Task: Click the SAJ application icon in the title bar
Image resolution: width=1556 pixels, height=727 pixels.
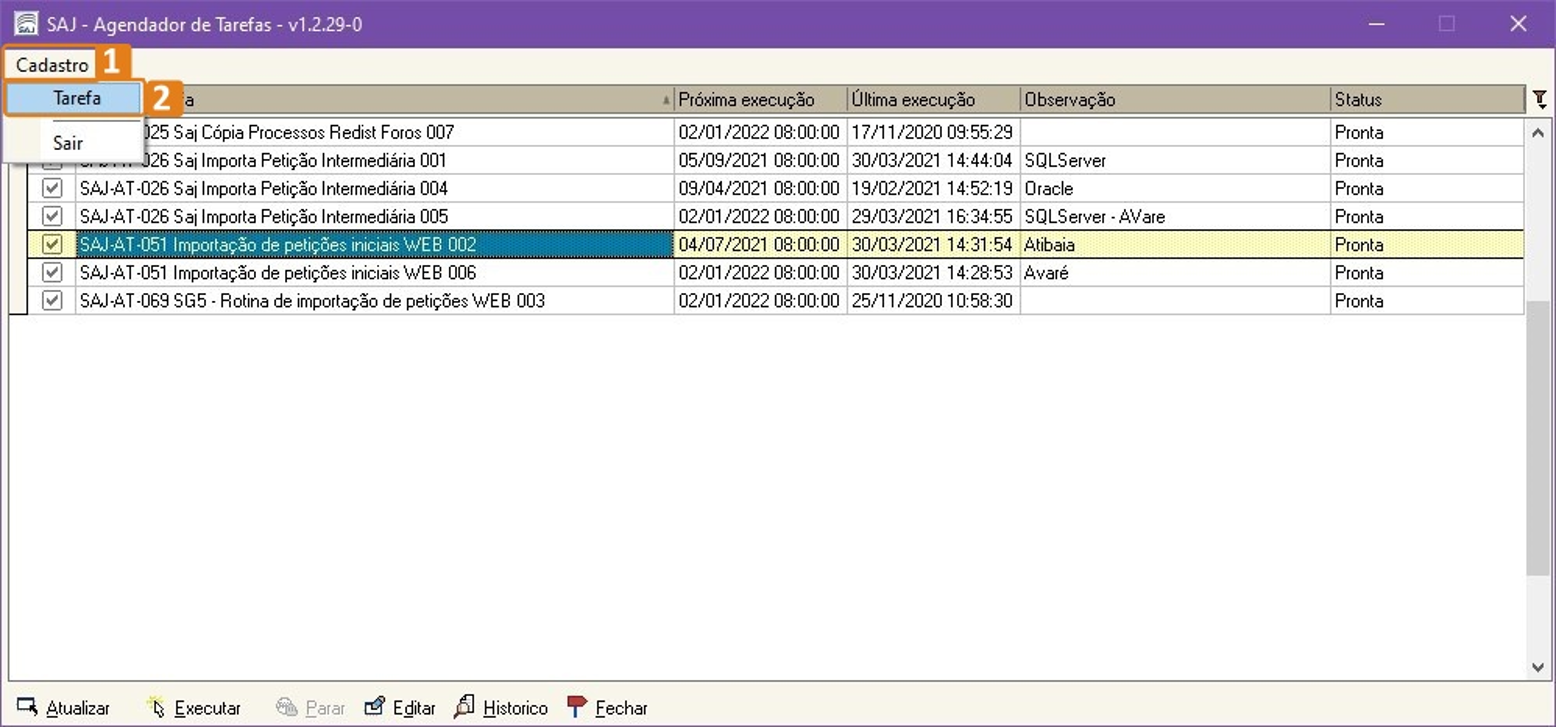Action: 26,24
